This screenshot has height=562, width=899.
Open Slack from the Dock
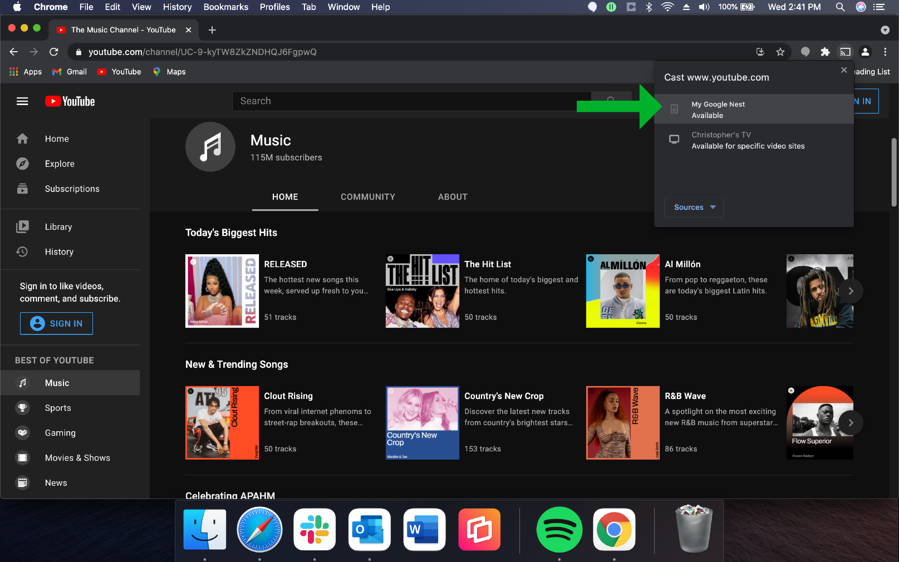314,529
